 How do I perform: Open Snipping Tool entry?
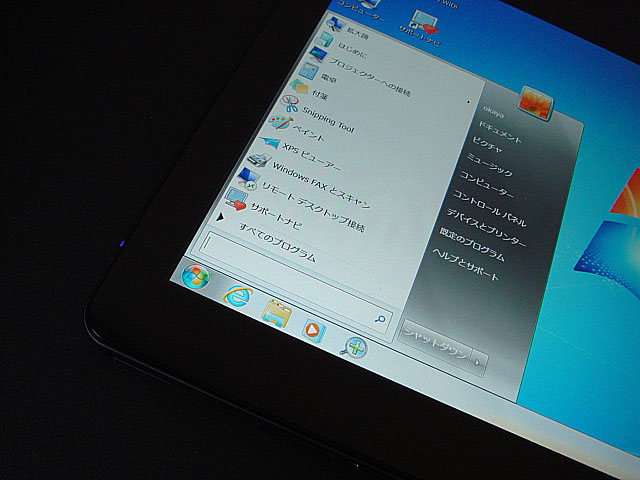(x=329, y=120)
